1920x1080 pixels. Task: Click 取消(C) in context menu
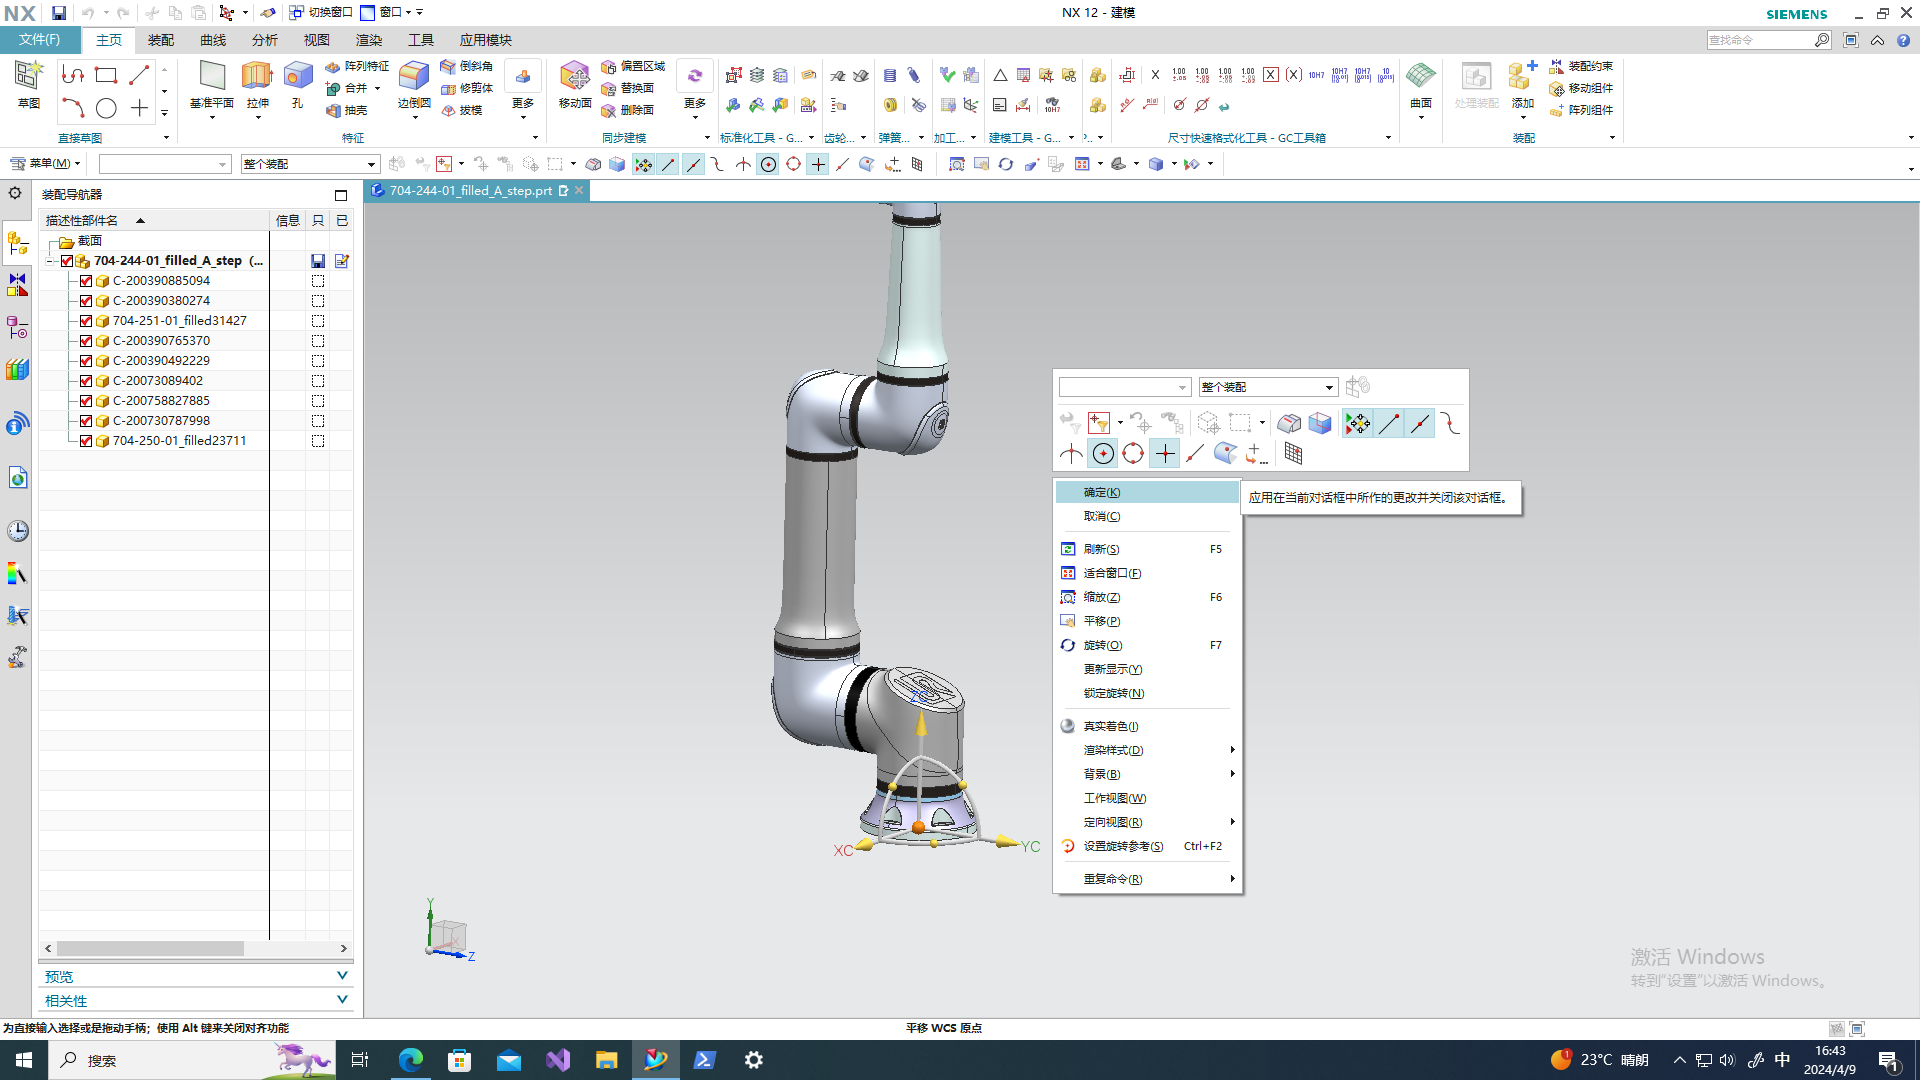[1148, 516]
